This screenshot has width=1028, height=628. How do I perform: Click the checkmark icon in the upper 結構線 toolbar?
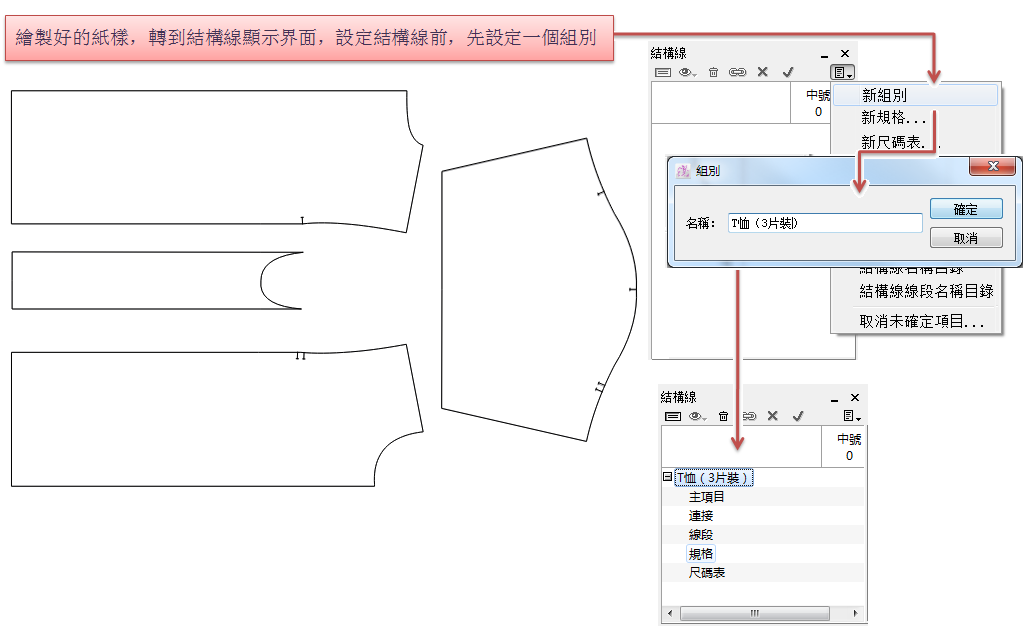[x=787, y=72]
